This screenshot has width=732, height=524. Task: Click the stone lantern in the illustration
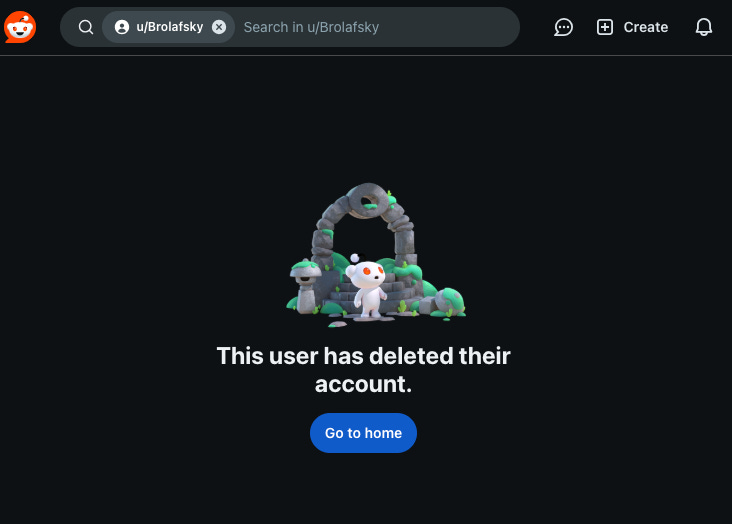(305, 285)
